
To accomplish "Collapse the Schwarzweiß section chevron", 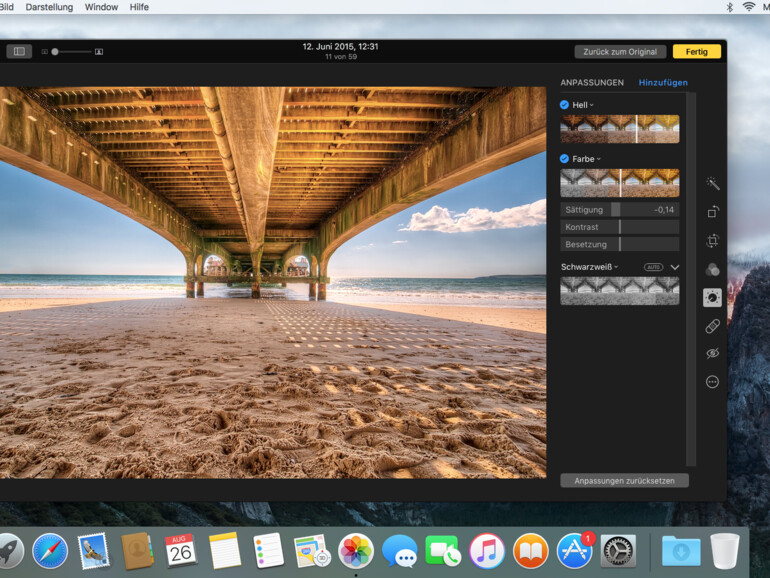I will [675, 267].
